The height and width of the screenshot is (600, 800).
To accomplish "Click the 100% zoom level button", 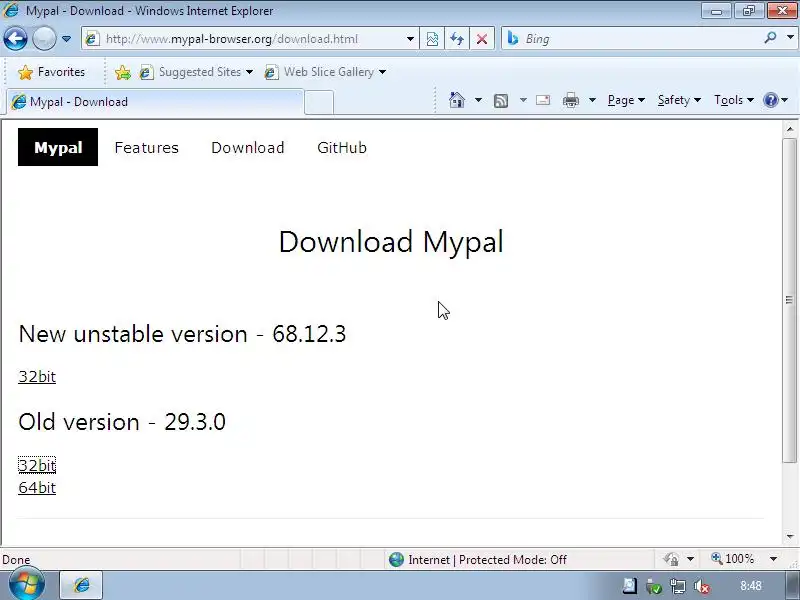I will click(x=733, y=559).
